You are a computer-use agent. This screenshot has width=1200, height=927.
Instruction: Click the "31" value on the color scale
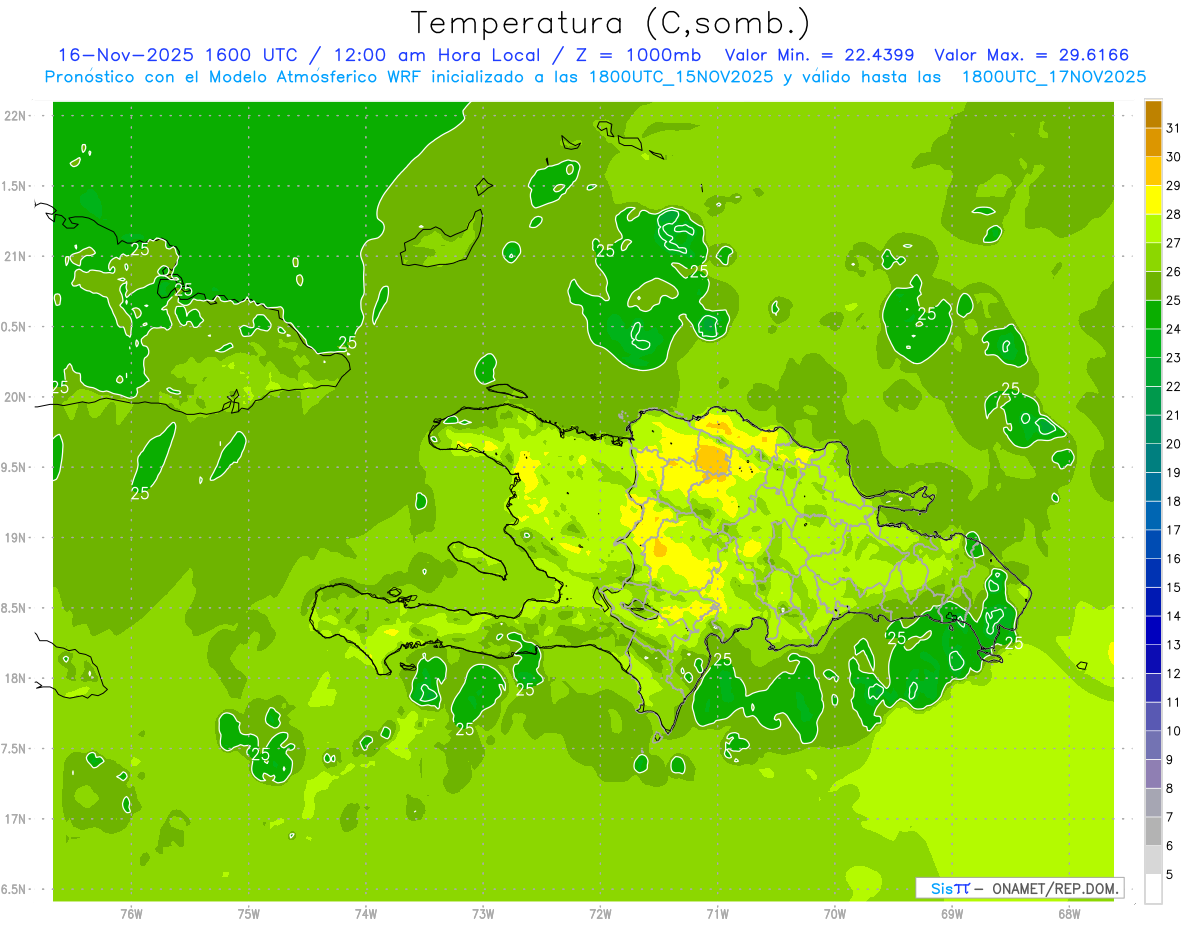pos(1174,128)
